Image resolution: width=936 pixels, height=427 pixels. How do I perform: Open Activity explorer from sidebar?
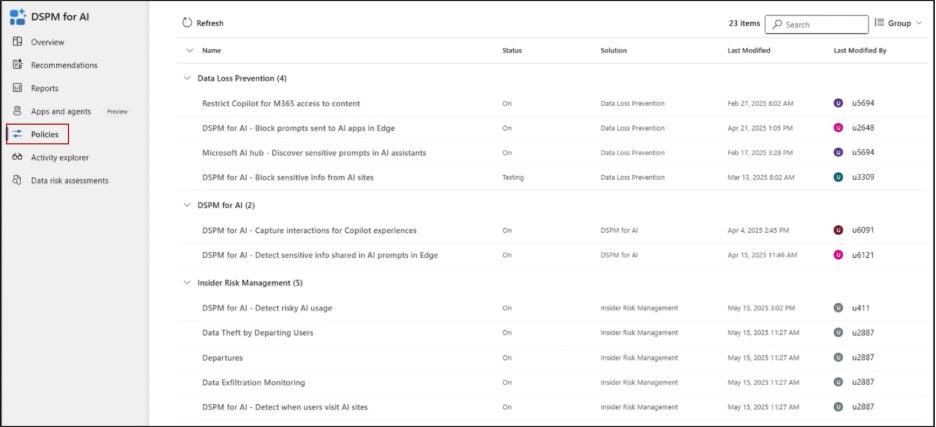point(59,157)
